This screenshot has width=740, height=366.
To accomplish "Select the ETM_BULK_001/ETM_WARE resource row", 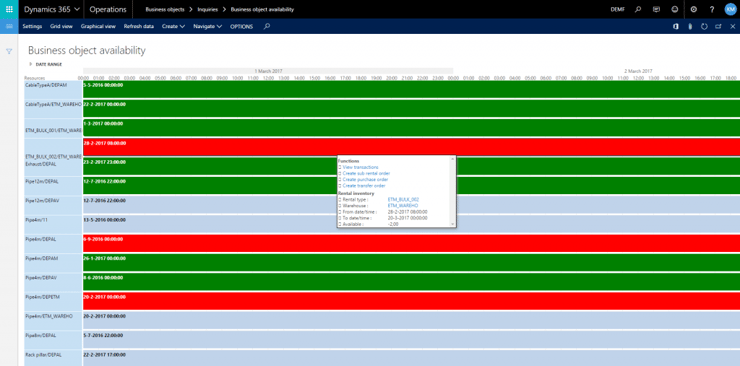I will 53,128.
